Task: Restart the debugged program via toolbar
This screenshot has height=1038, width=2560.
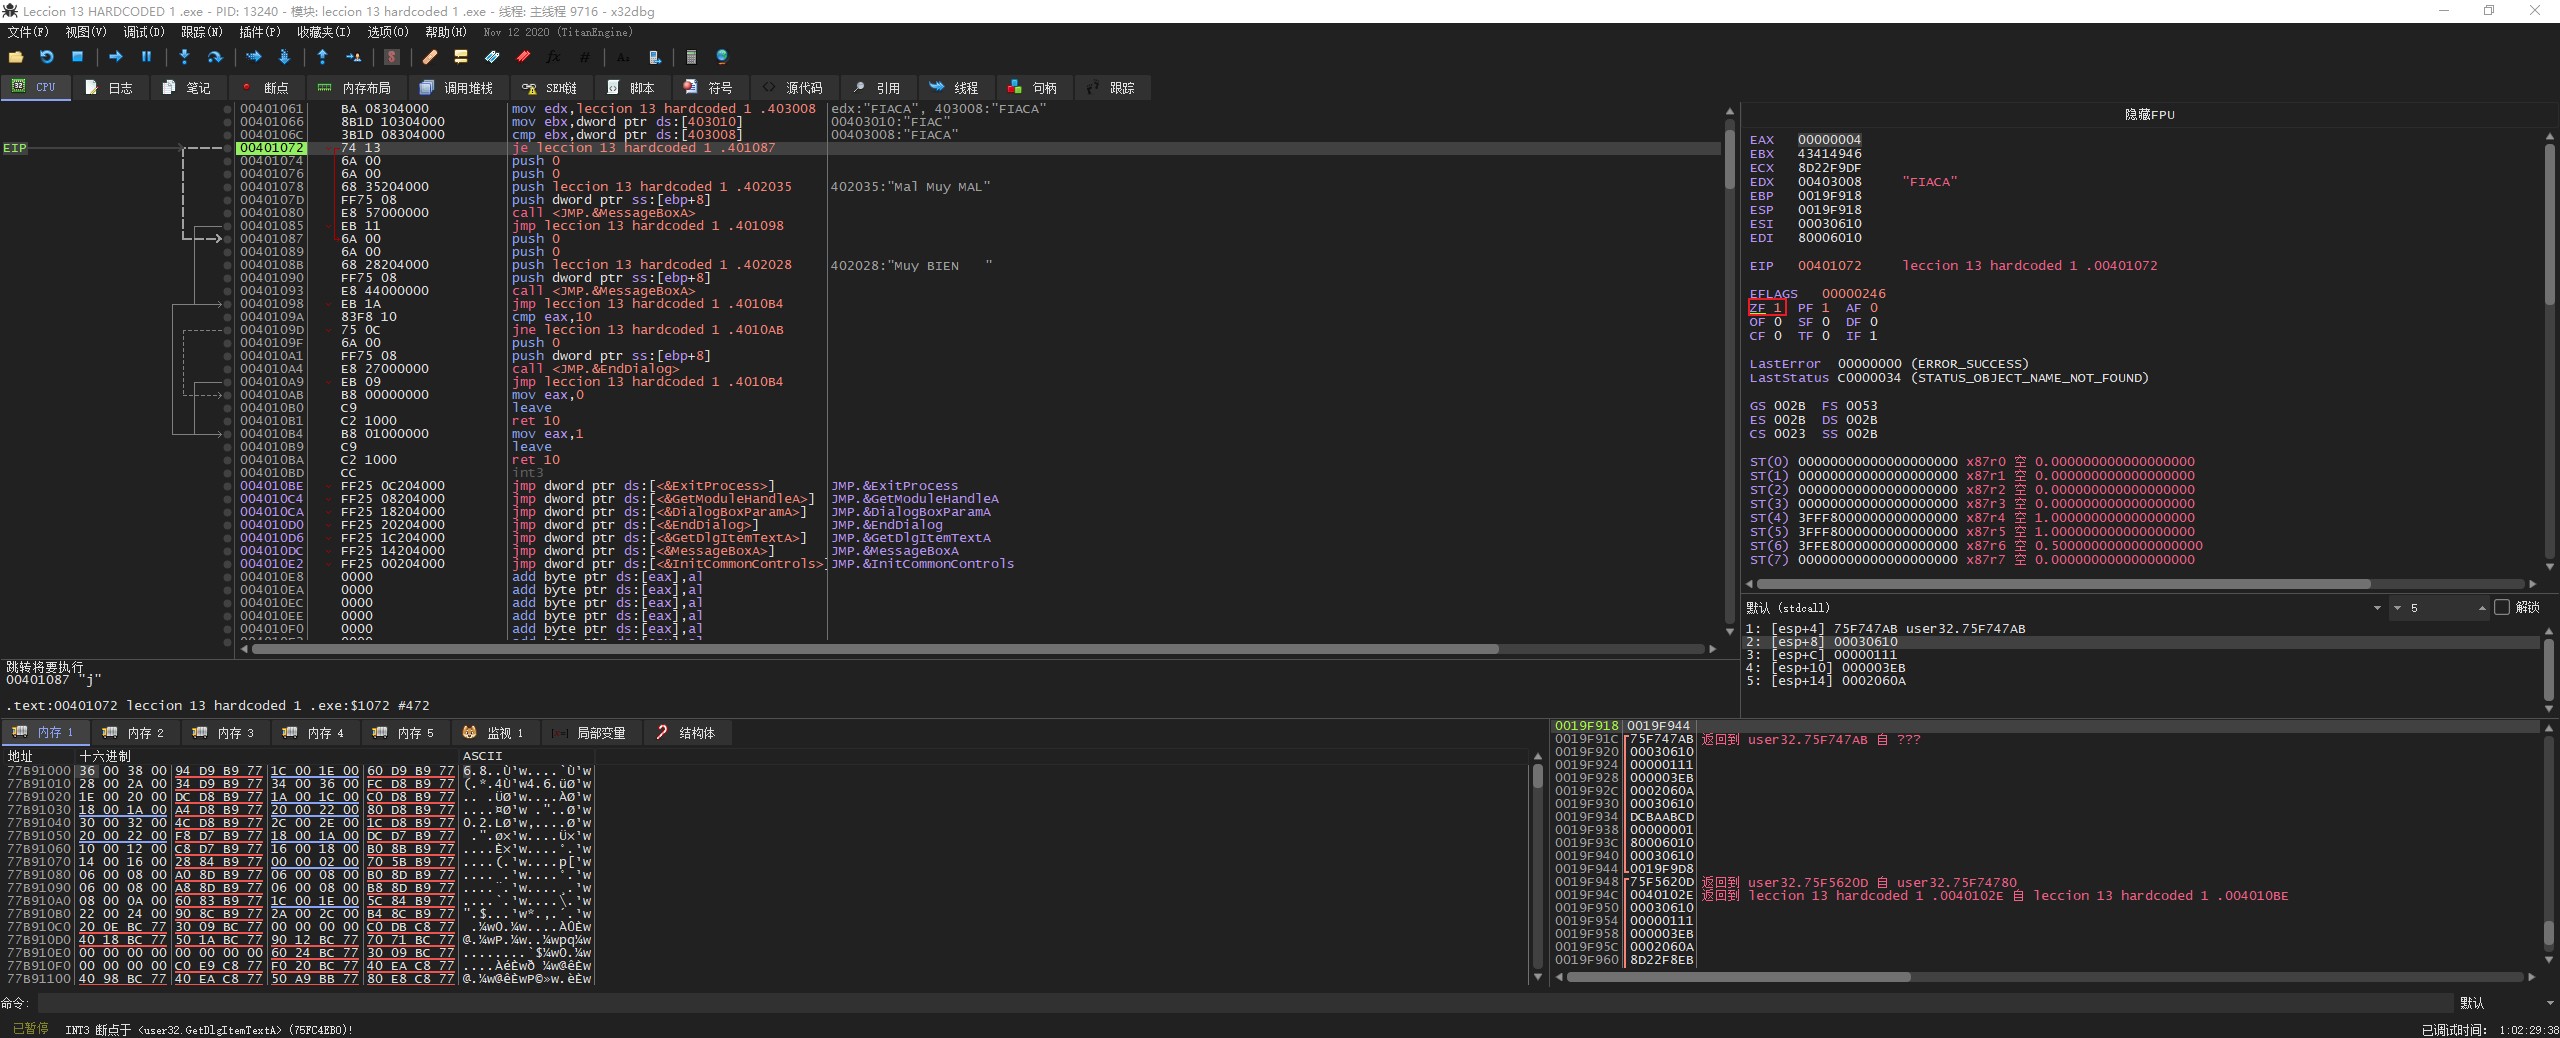Action: click(46, 57)
